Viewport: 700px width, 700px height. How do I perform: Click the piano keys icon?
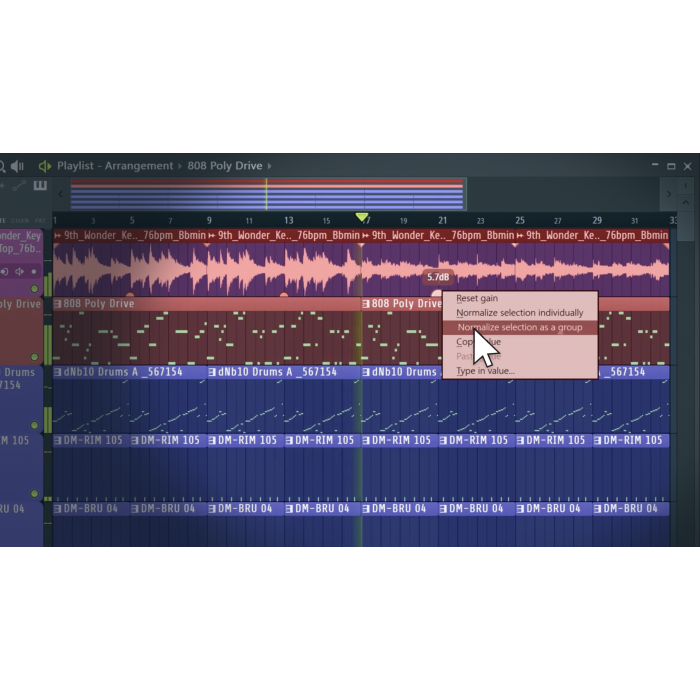pyautogui.click(x=40, y=185)
